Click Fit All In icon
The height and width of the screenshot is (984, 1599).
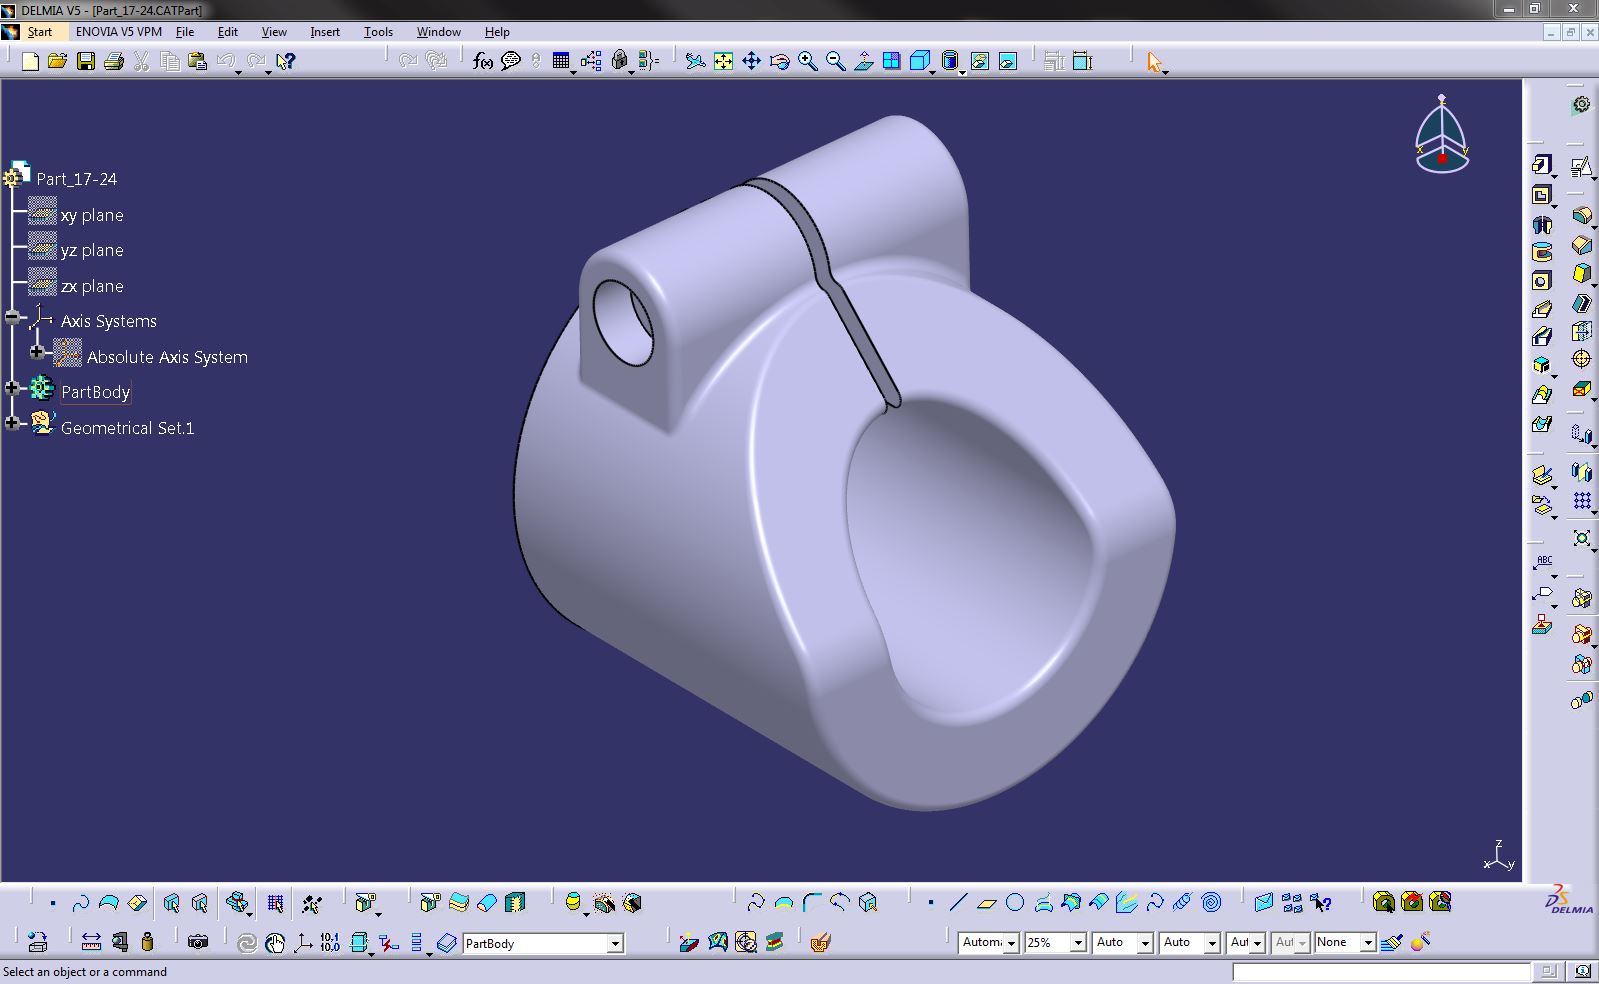[x=723, y=62]
